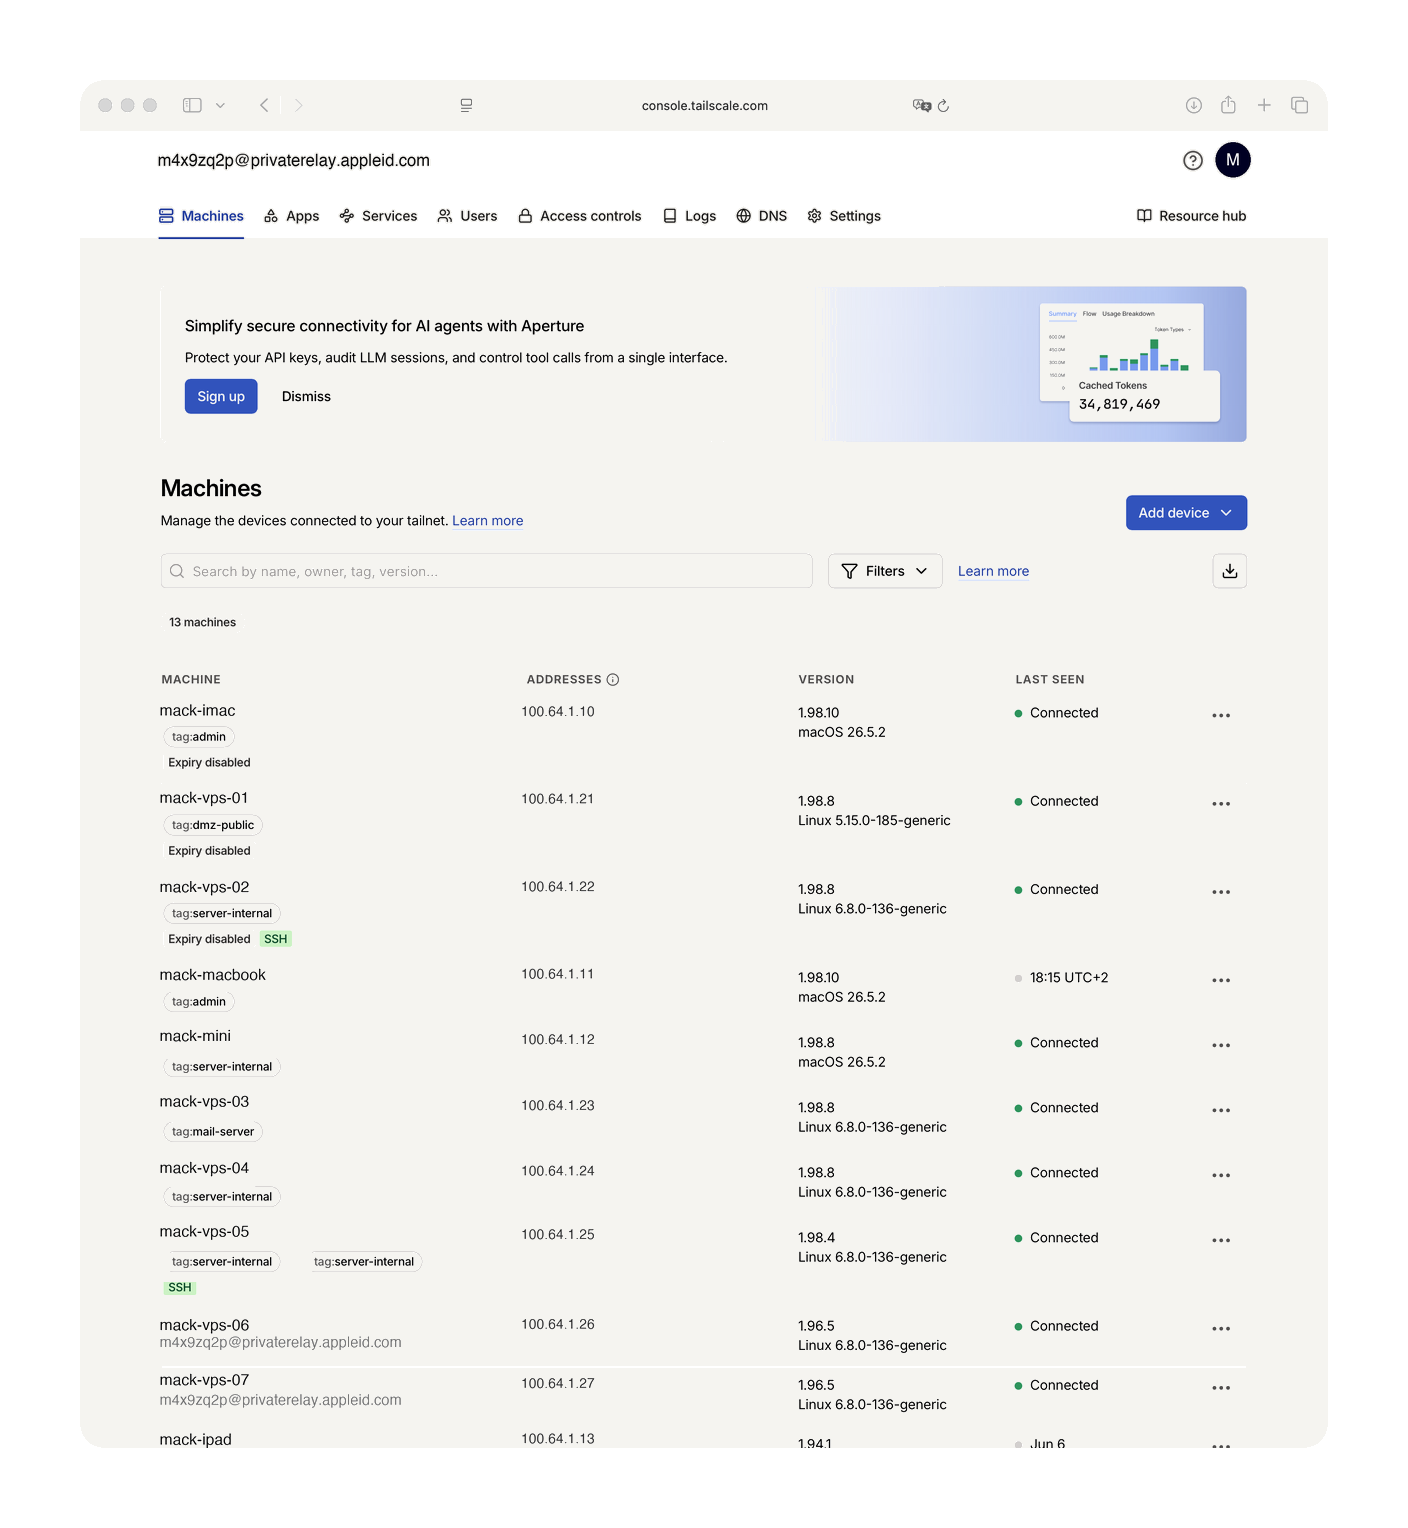Open more options for mack-vps-04

pos(1221,1176)
